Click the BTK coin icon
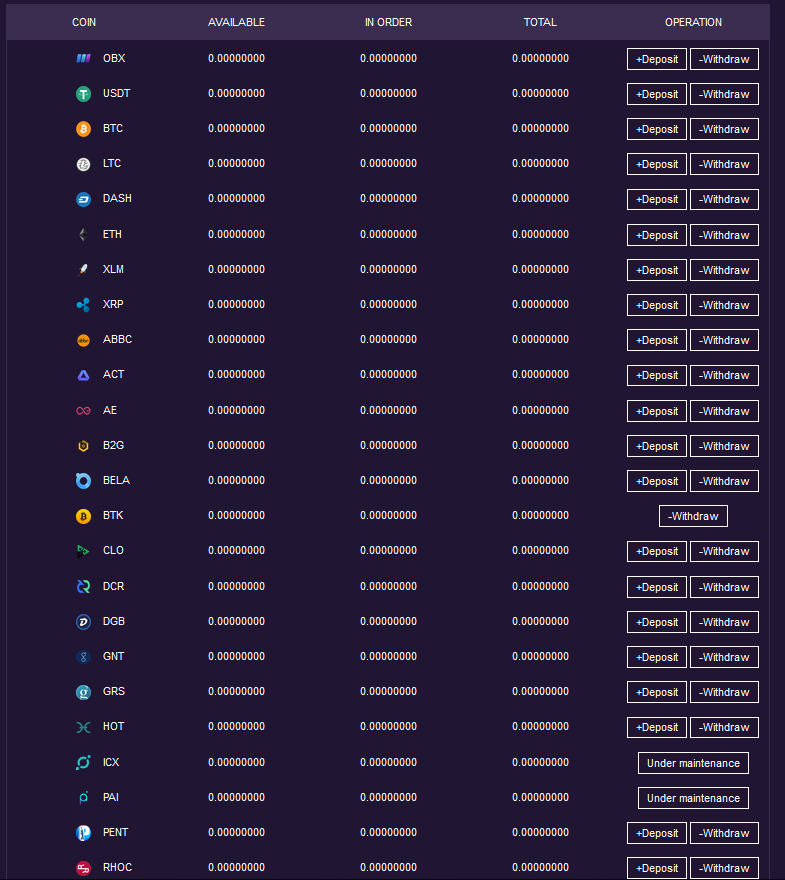Screen dimensions: 785x880 (84, 516)
